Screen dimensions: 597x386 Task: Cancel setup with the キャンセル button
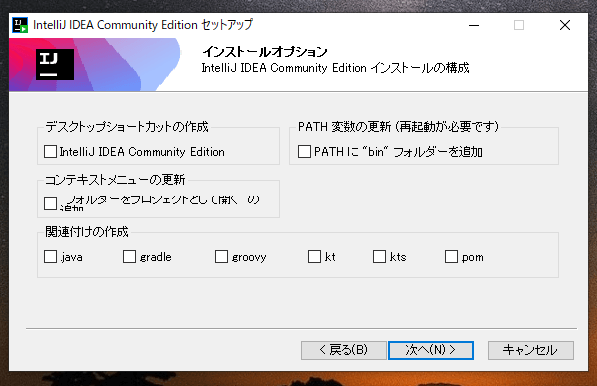pyautogui.click(x=531, y=350)
